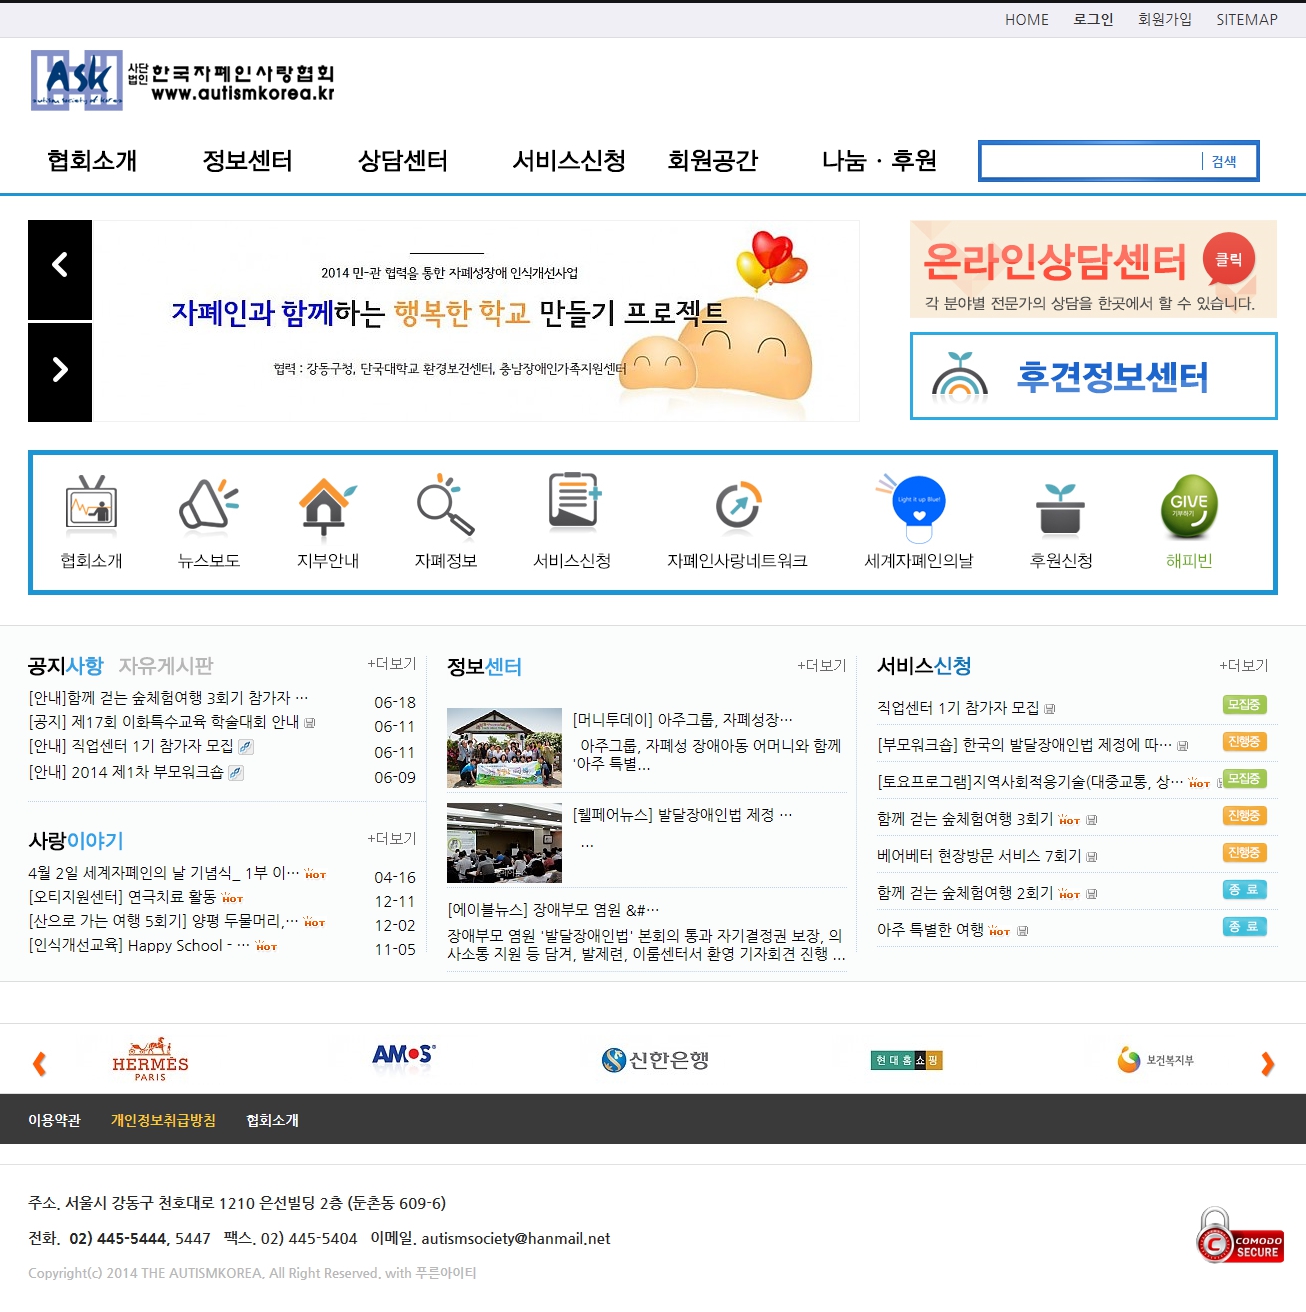Open the 온라인상담센터 banner
Screen dimensions: 1306x1312
coord(1093,269)
